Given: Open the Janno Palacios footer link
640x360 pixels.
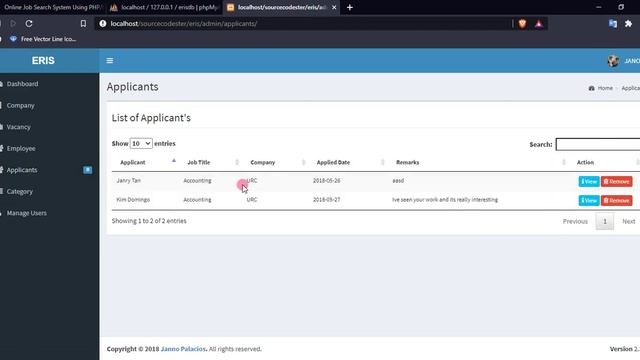Looking at the screenshot, I should click(183, 349).
